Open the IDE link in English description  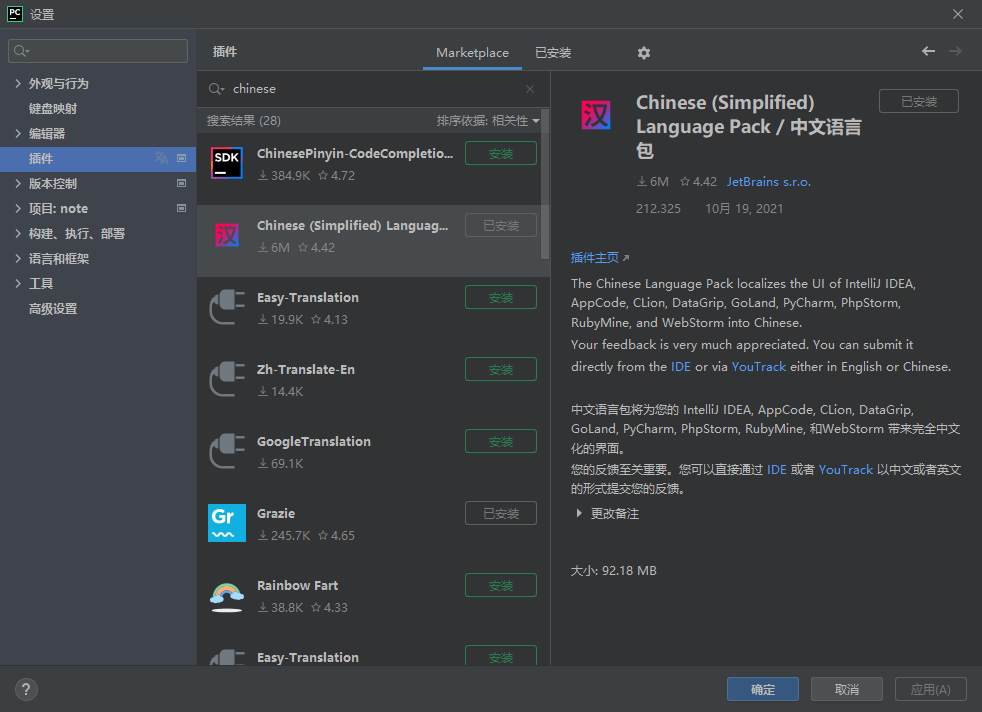click(680, 366)
